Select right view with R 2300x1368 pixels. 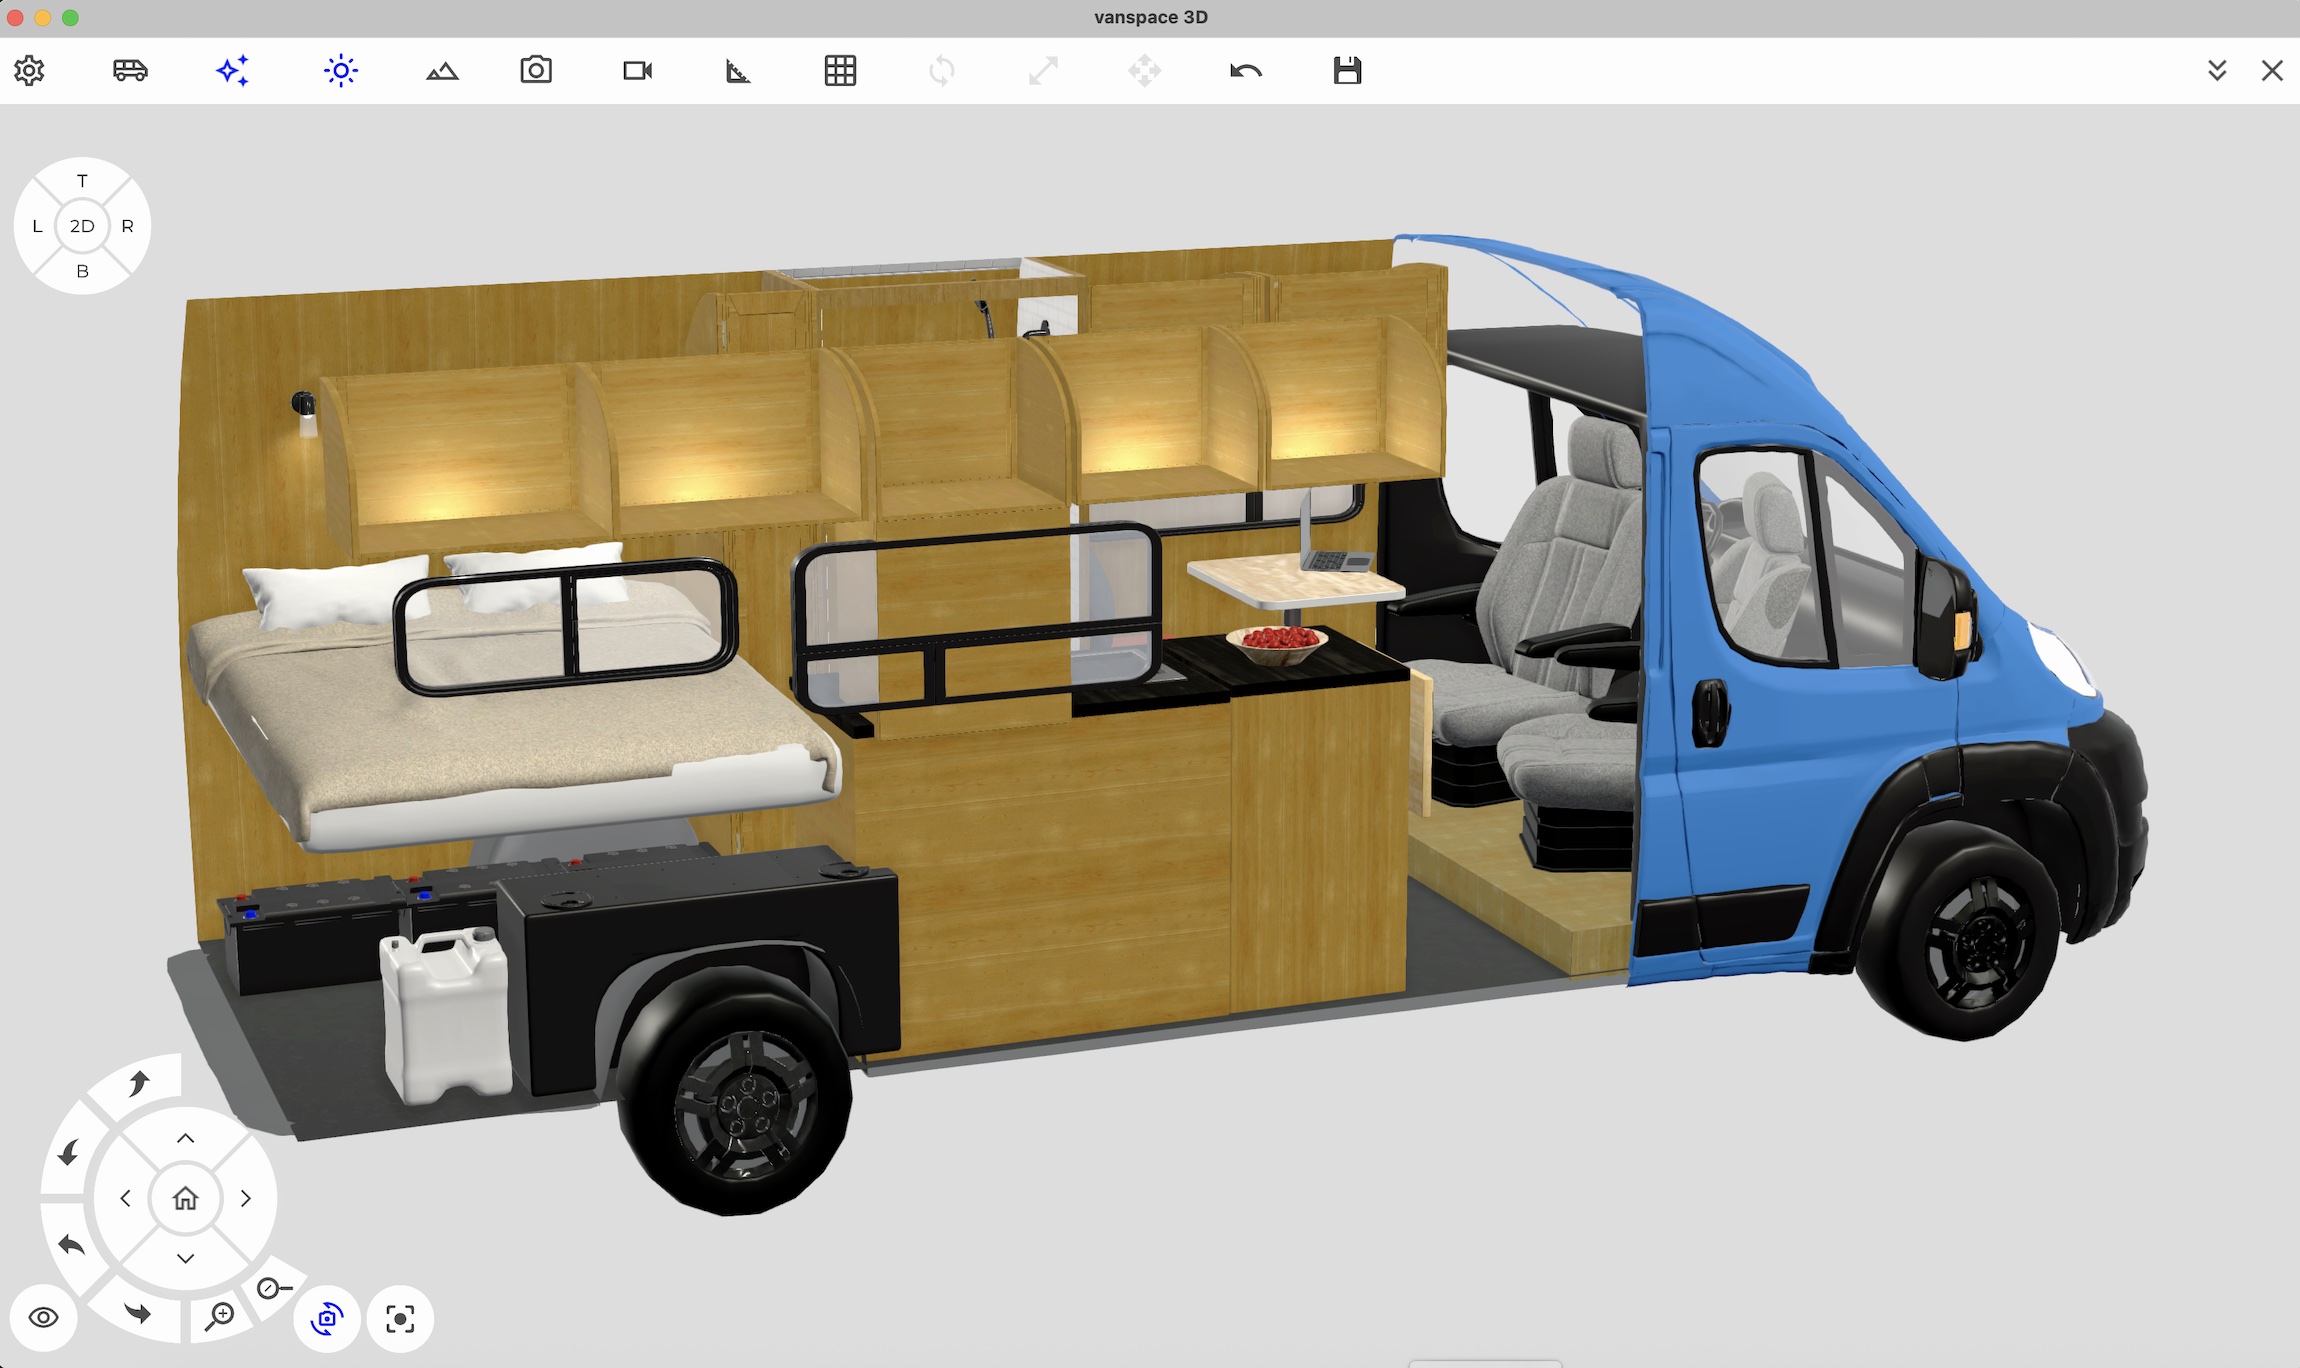point(127,226)
